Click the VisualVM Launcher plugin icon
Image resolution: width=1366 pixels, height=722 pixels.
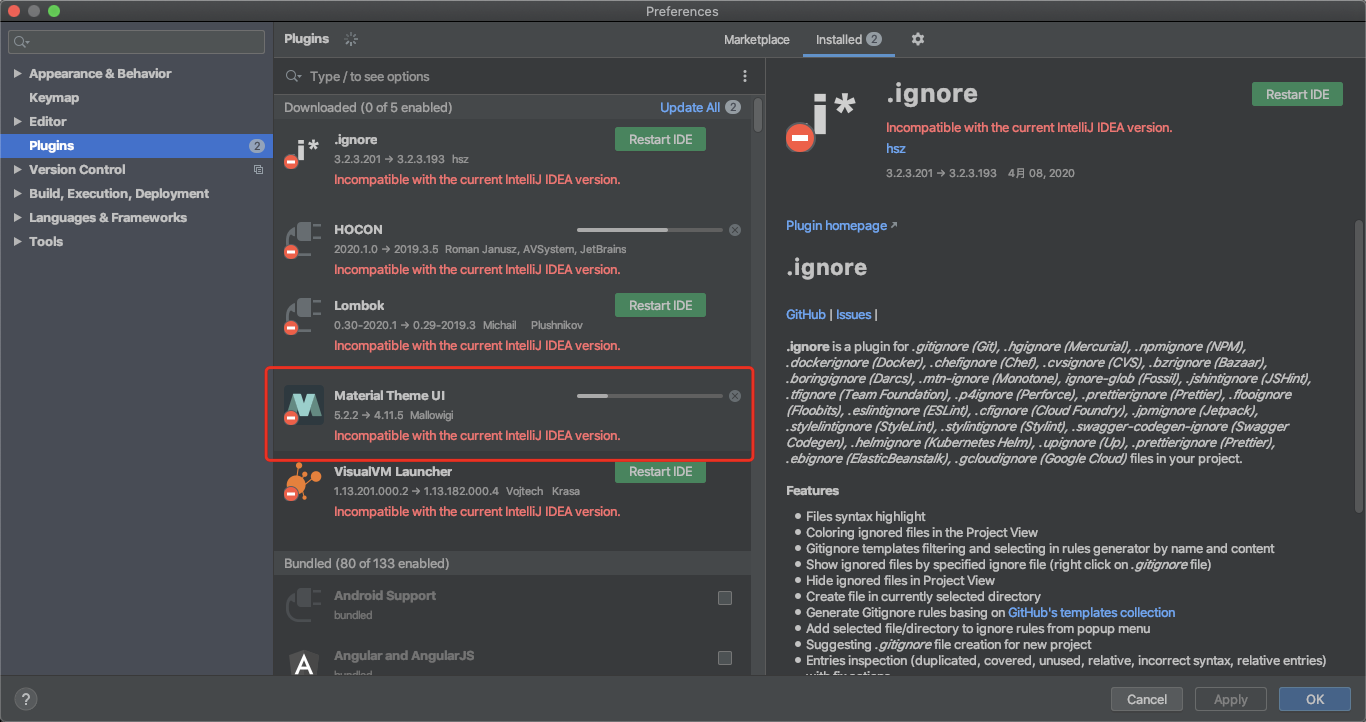click(303, 481)
